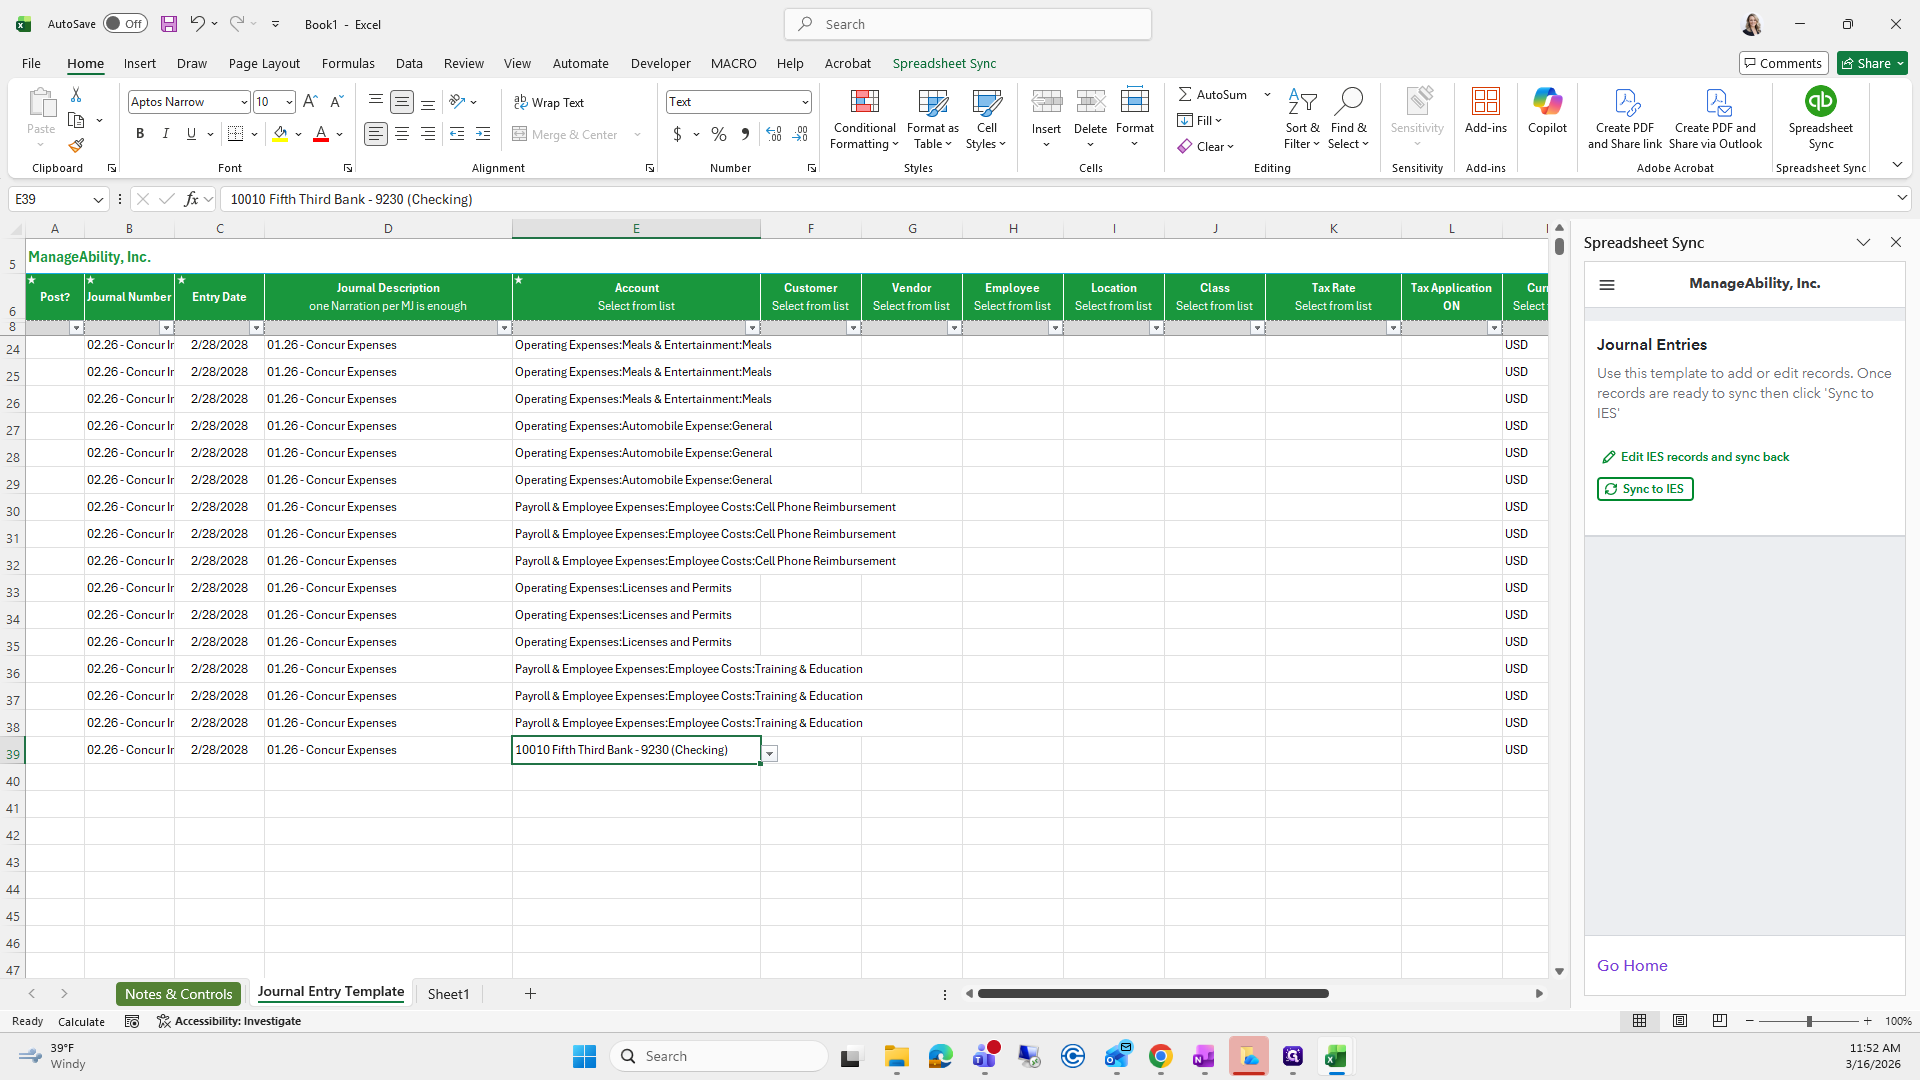Viewport: 1920px width, 1080px height.
Task: Click the Sync to IES button
Action: (x=1645, y=489)
